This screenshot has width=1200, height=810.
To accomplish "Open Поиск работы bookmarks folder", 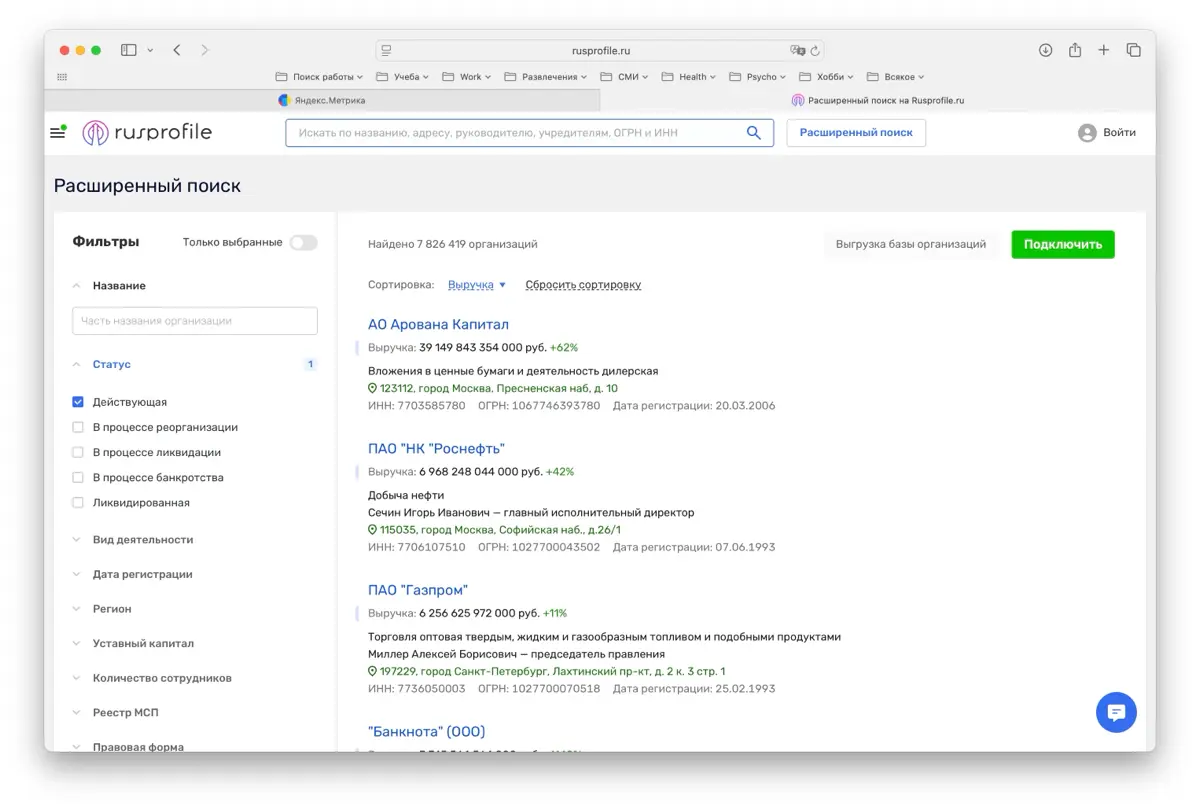I will point(319,77).
